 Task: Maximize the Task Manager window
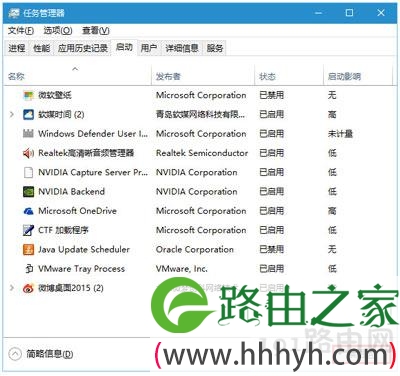point(349,13)
